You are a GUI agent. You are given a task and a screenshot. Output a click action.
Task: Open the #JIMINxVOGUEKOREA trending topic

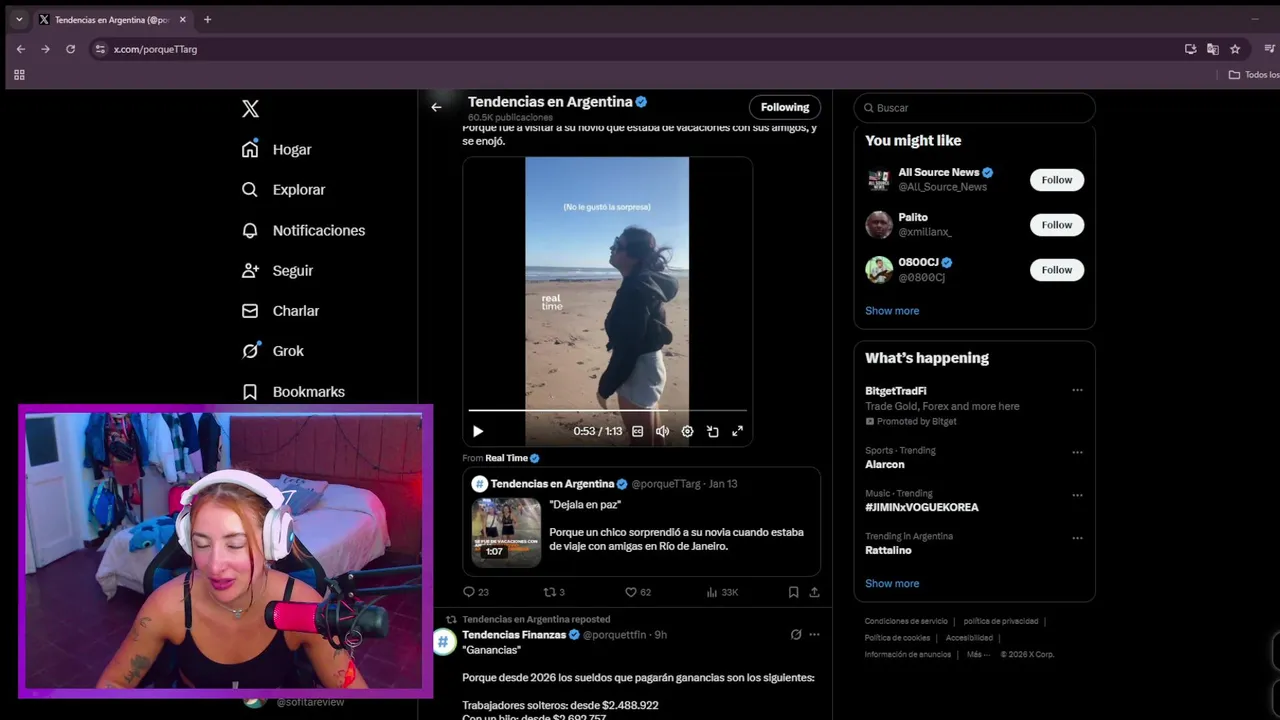[x=922, y=508]
